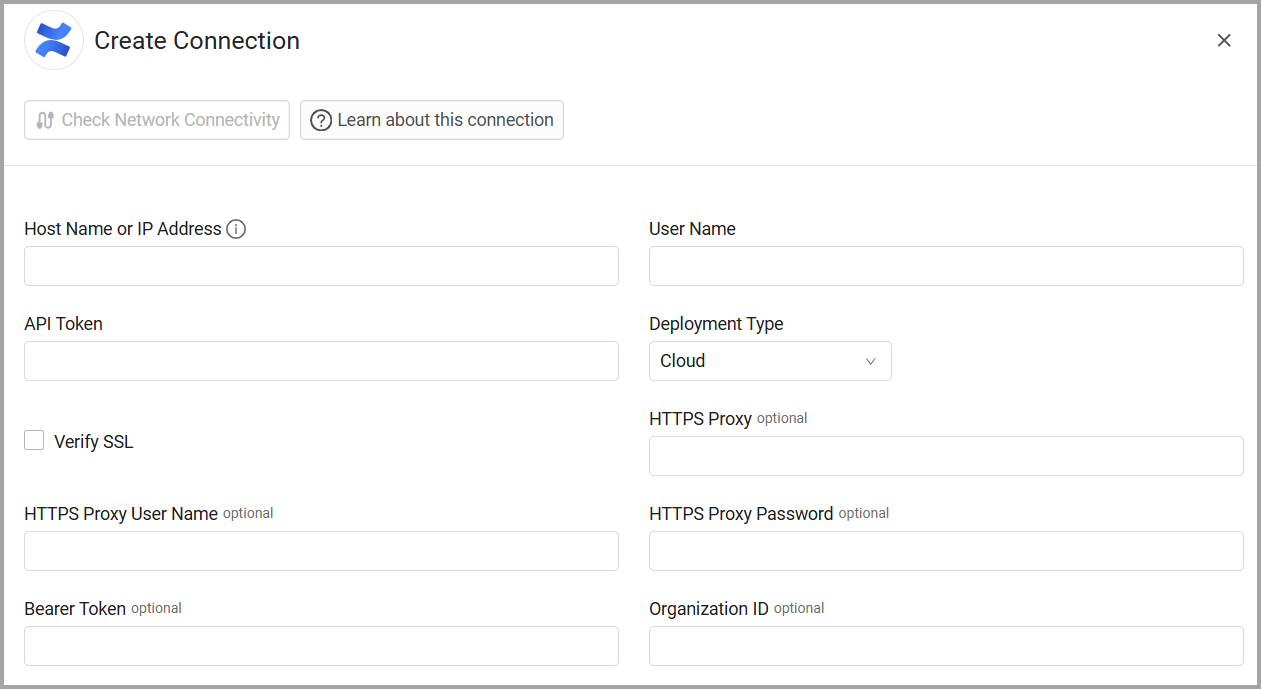Click the HTTPS Proxy label
The image size is (1261, 689).
700,419
